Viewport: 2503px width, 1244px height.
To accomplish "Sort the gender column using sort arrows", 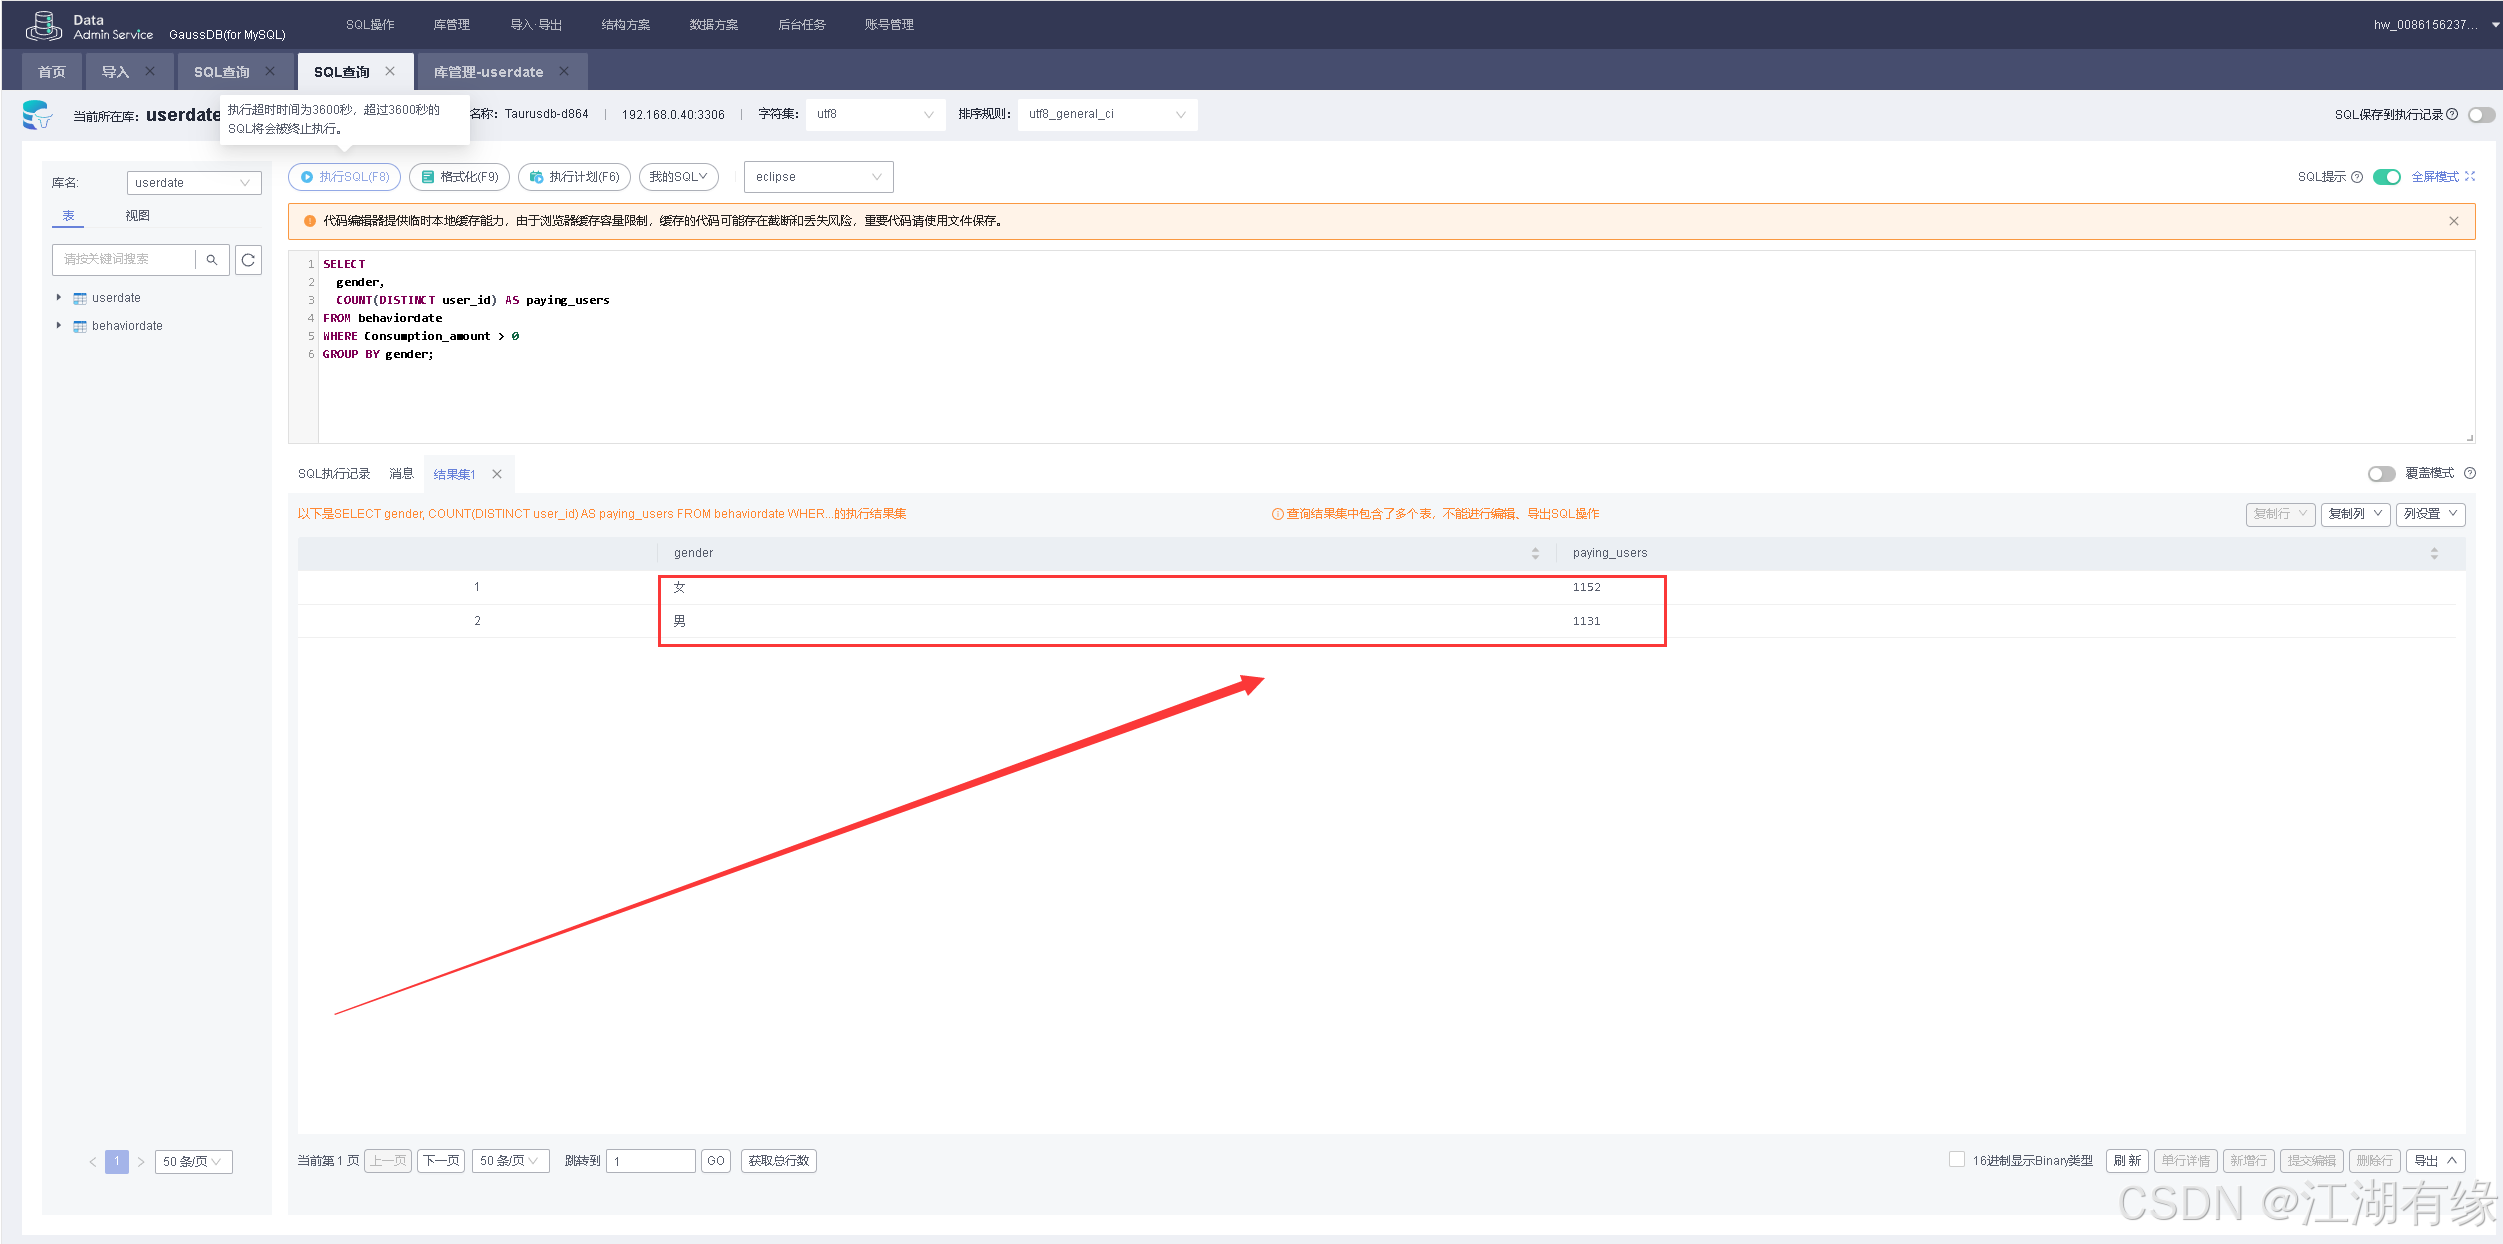I will point(1535,553).
